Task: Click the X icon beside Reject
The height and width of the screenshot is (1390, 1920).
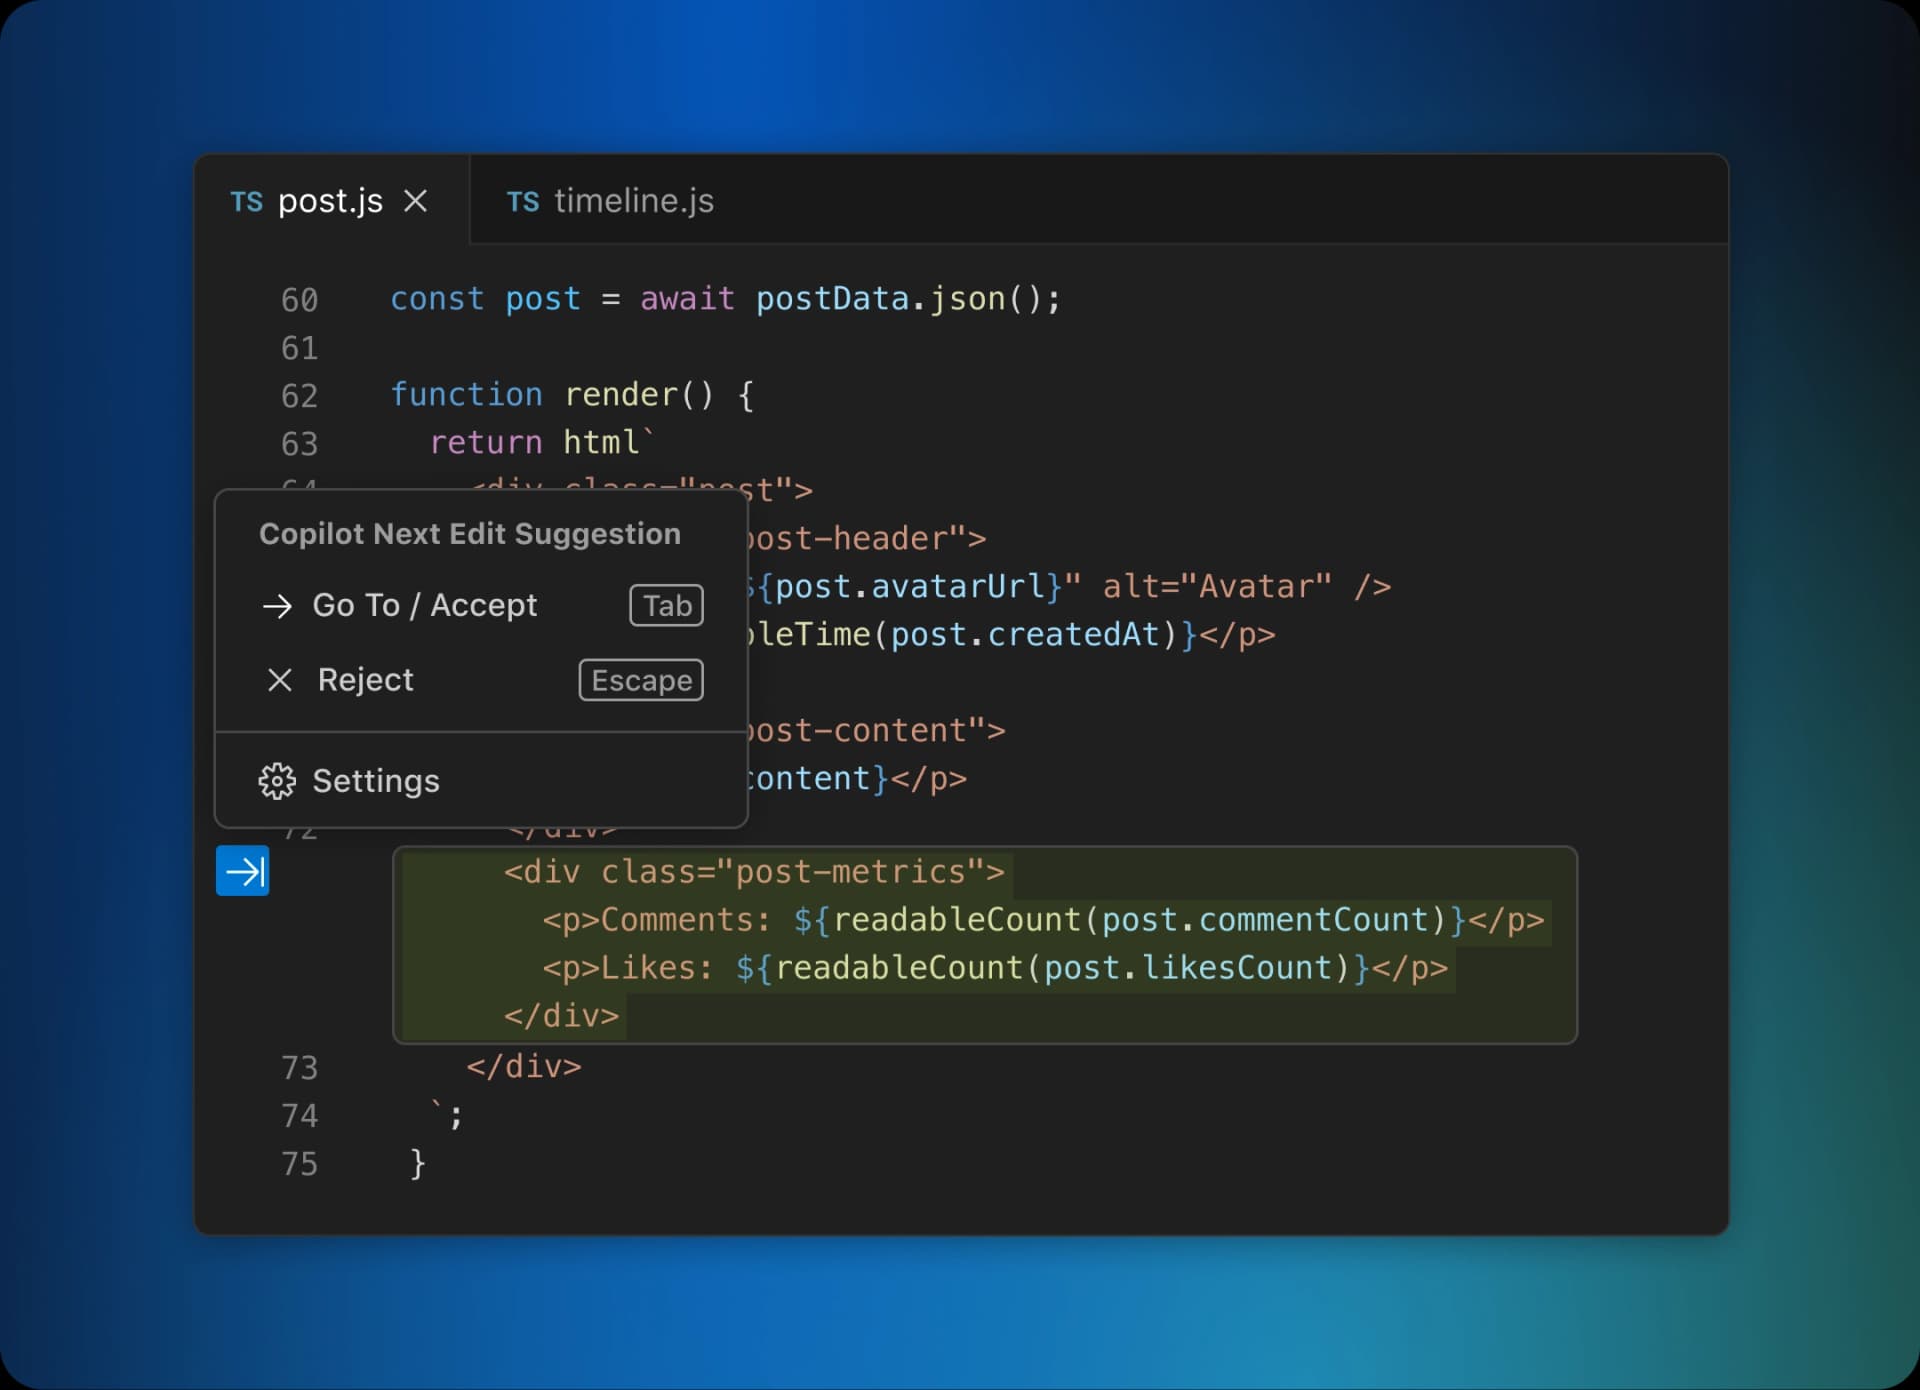Action: click(279, 680)
